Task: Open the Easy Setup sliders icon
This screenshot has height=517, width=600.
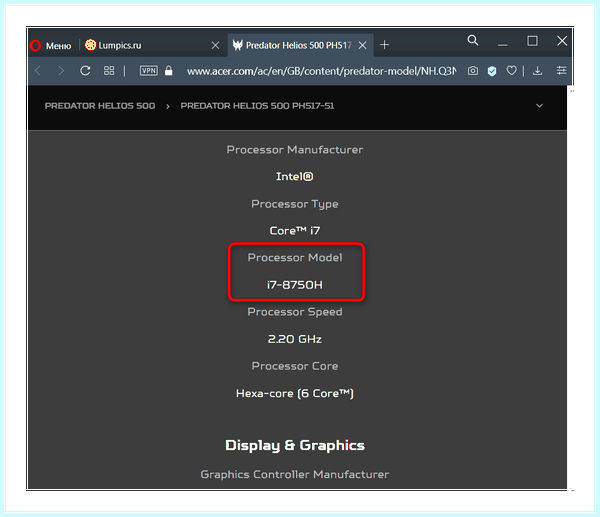Action: 561,70
